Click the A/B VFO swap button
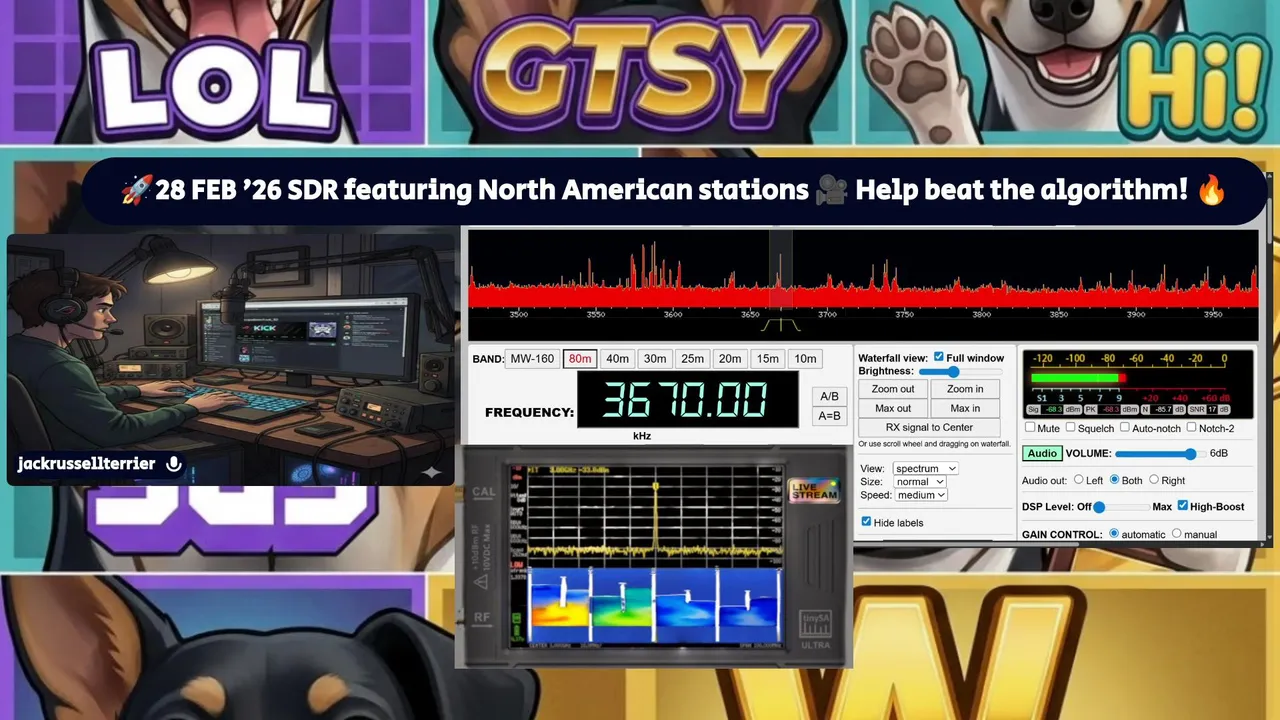The height and width of the screenshot is (720, 1280). tap(829, 396)
